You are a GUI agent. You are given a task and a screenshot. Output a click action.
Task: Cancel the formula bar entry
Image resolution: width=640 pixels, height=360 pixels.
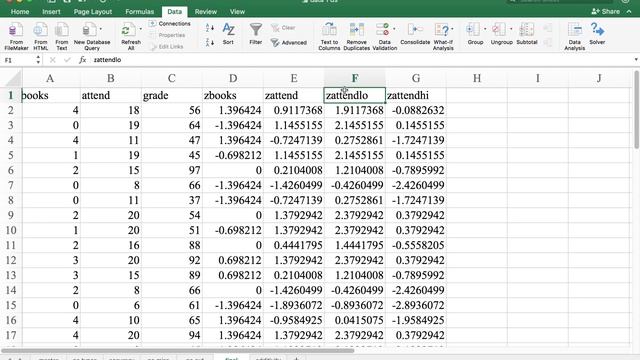click(x=52, y=60)
